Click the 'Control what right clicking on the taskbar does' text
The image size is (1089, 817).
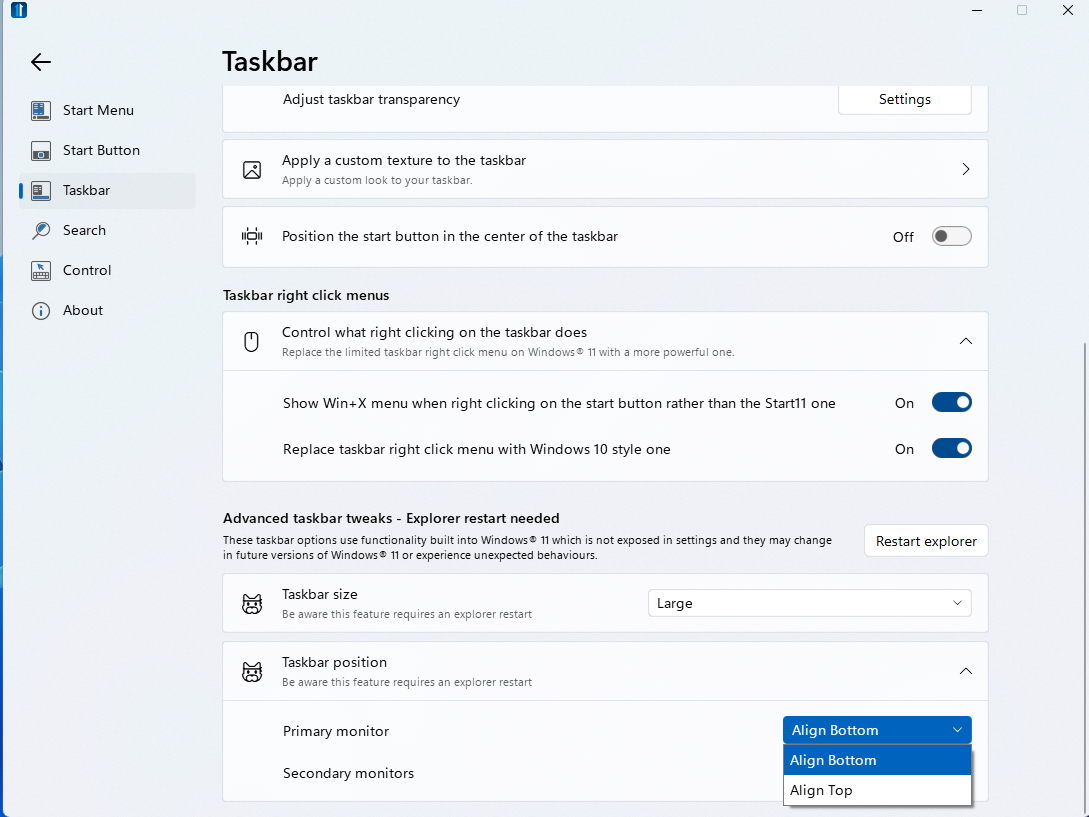coord(434,332)
